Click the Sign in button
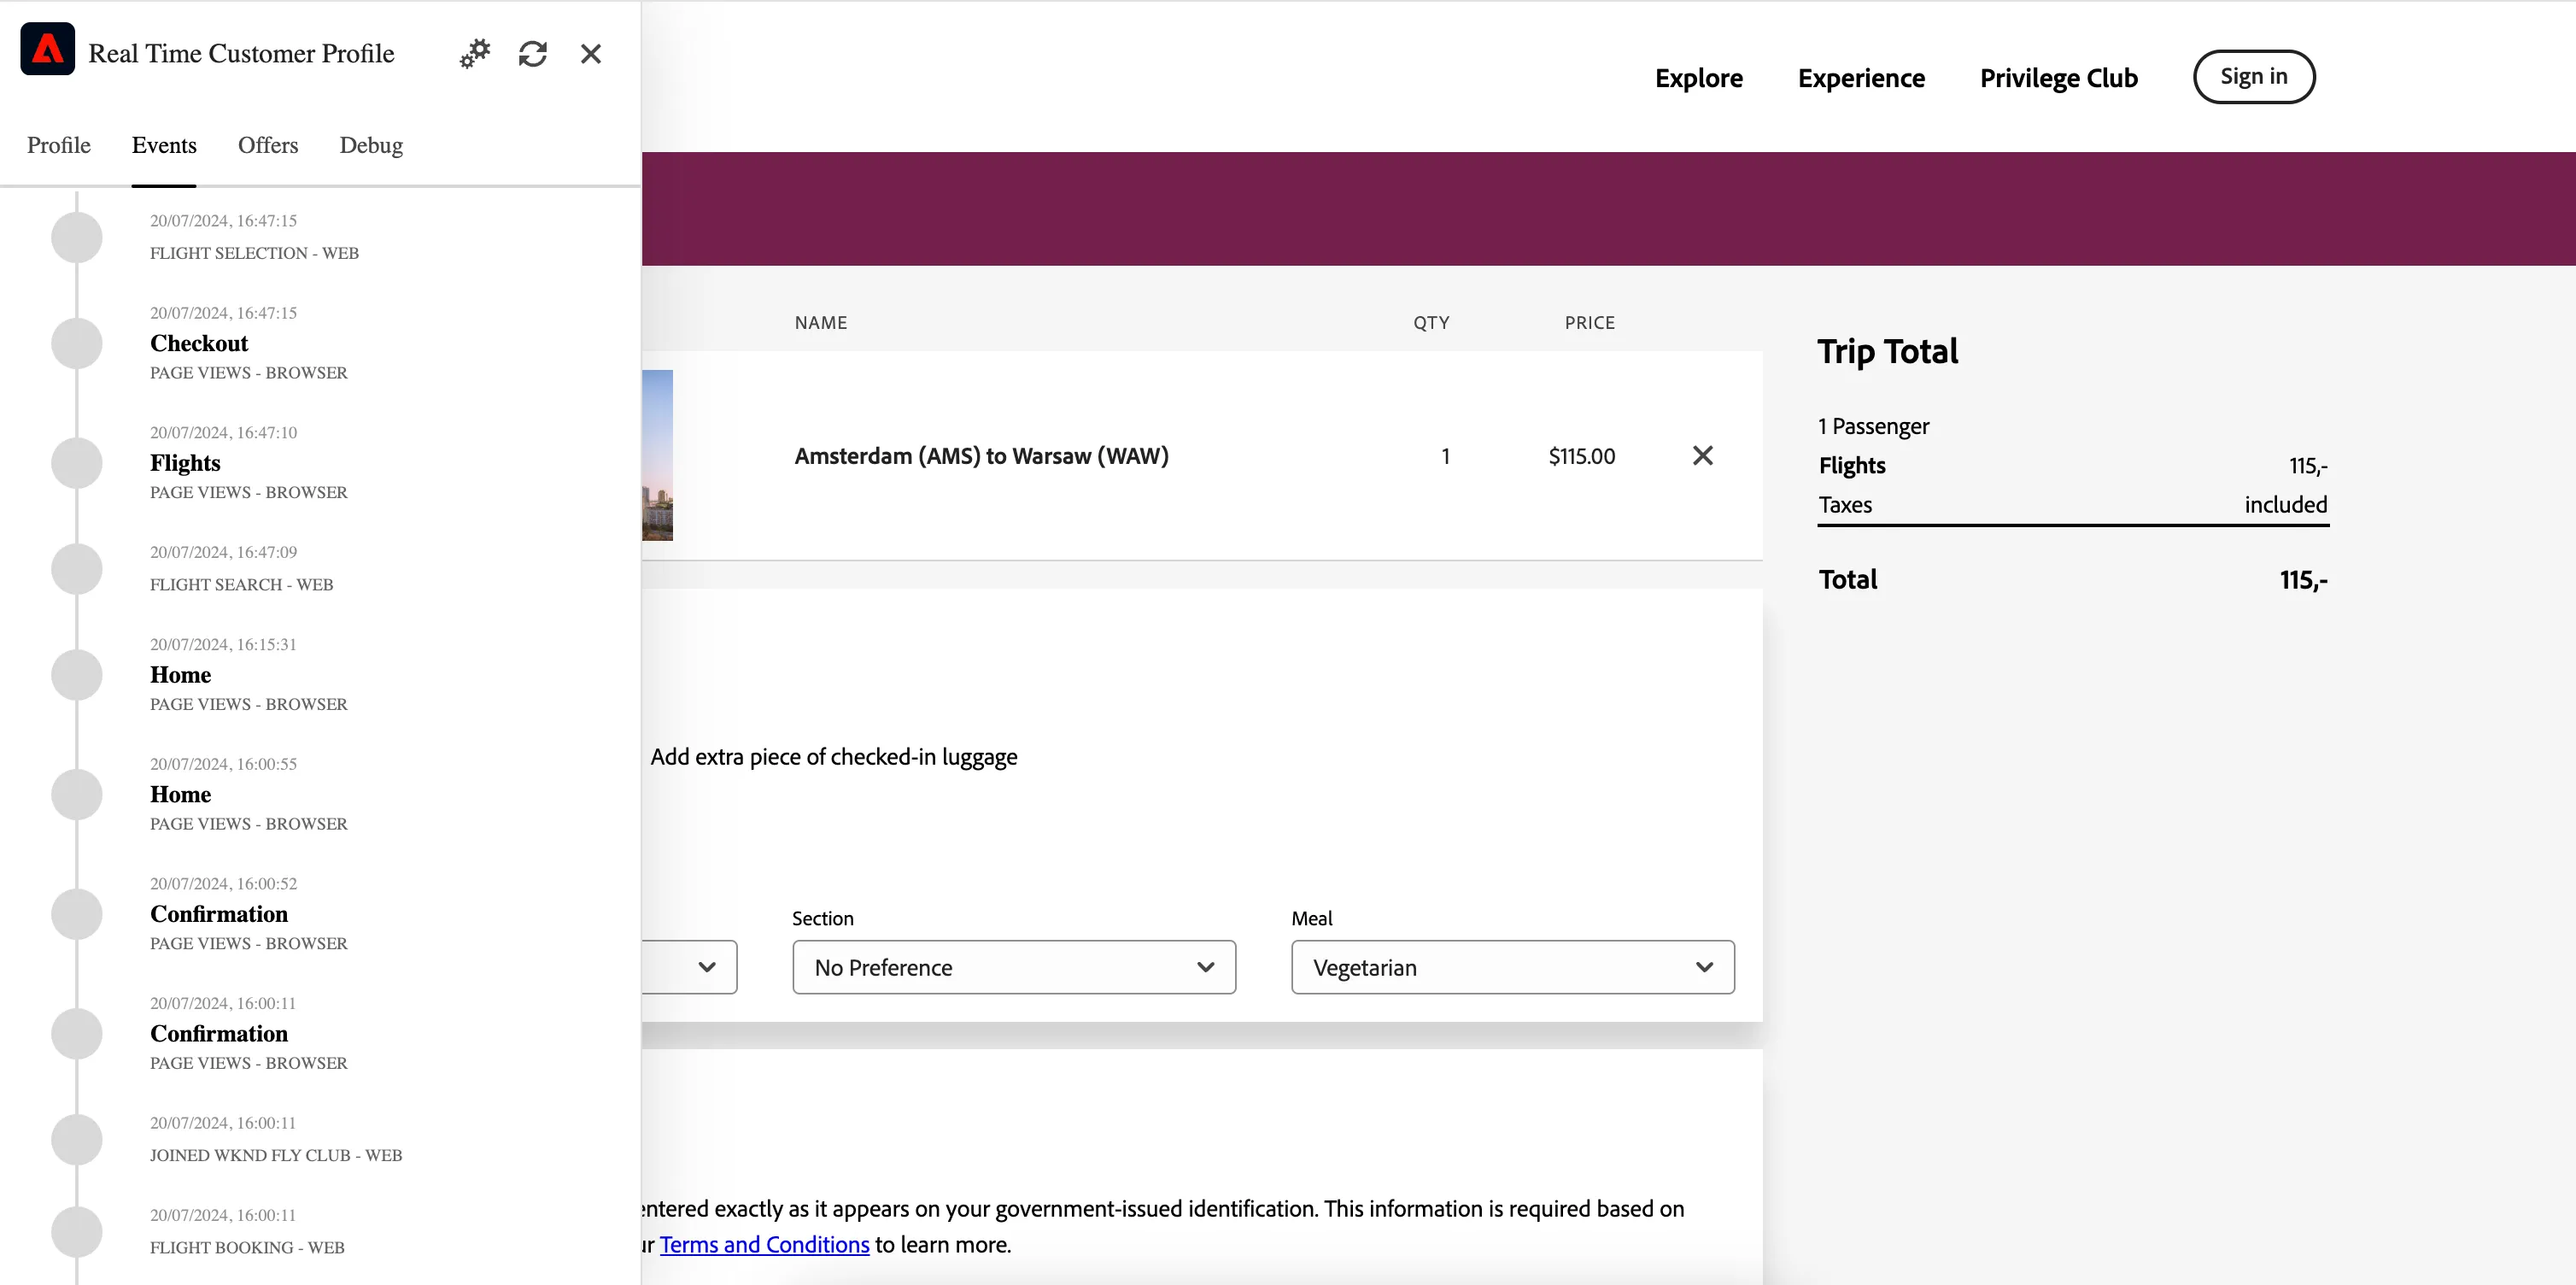This screenshot has width=2576, height=1285. click(x=2254, y=76)
